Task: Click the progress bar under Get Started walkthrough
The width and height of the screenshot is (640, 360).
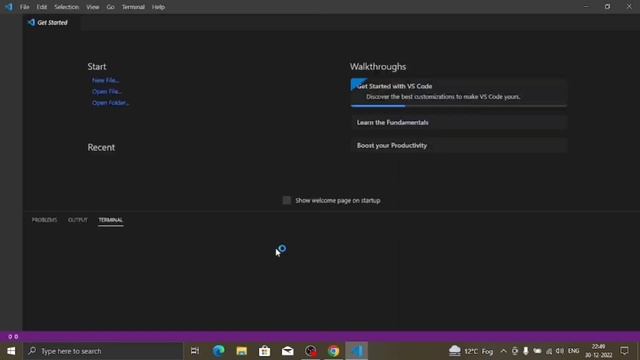Action: pos(459,106)
